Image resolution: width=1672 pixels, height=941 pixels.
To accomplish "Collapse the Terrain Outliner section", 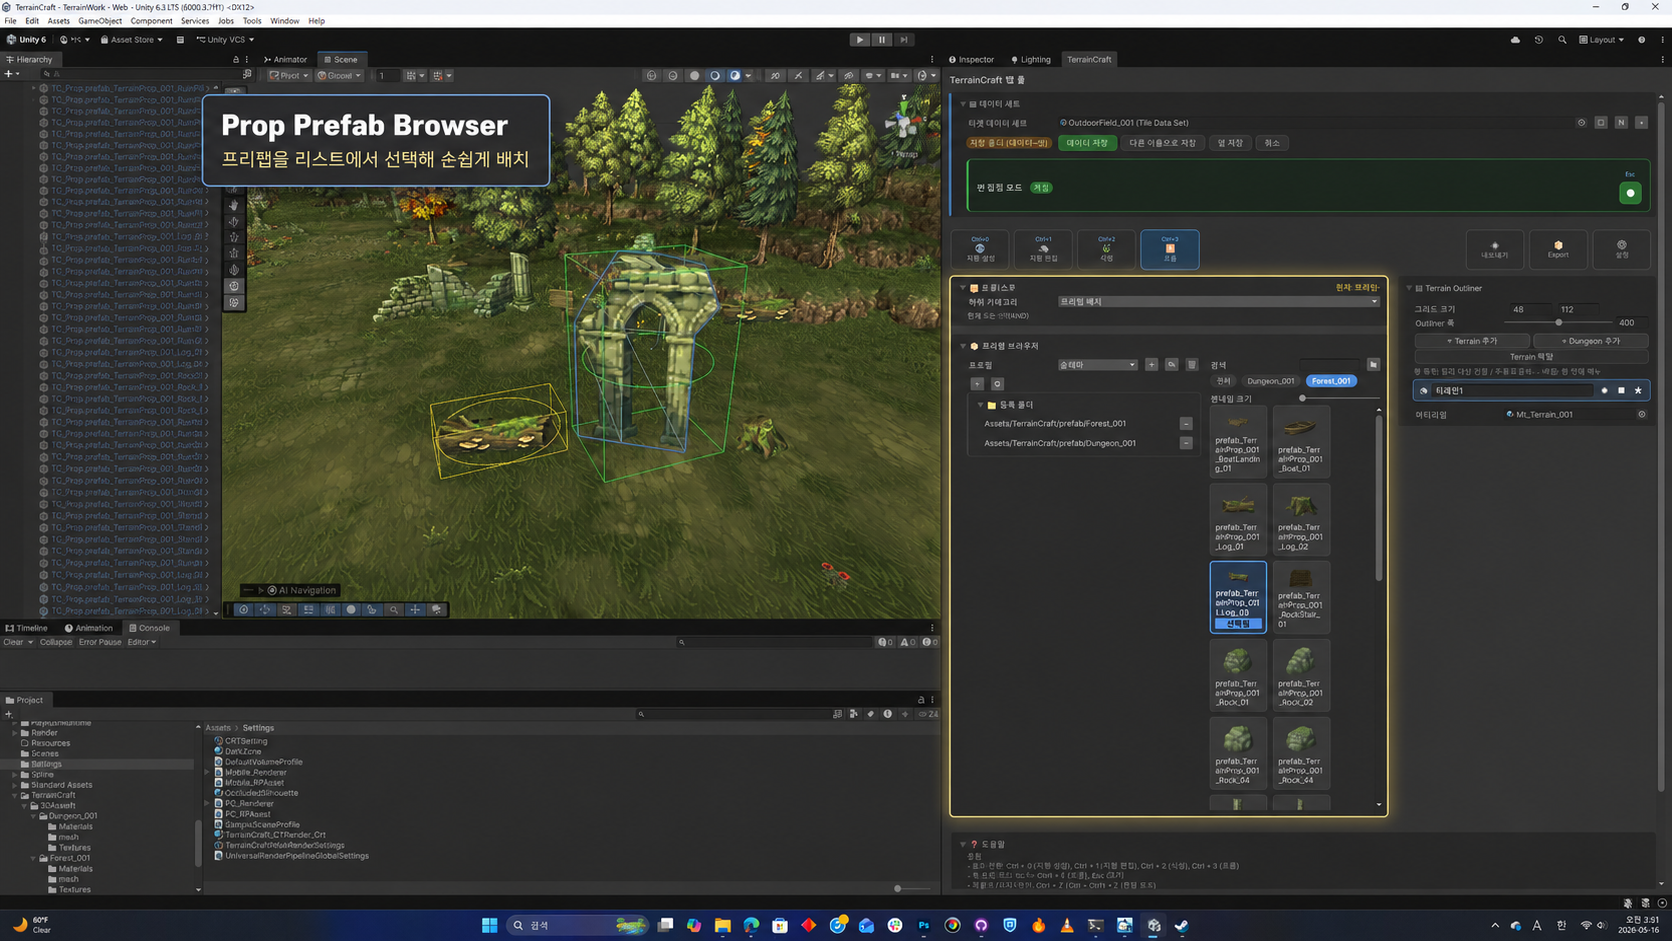I will 1409,288.
